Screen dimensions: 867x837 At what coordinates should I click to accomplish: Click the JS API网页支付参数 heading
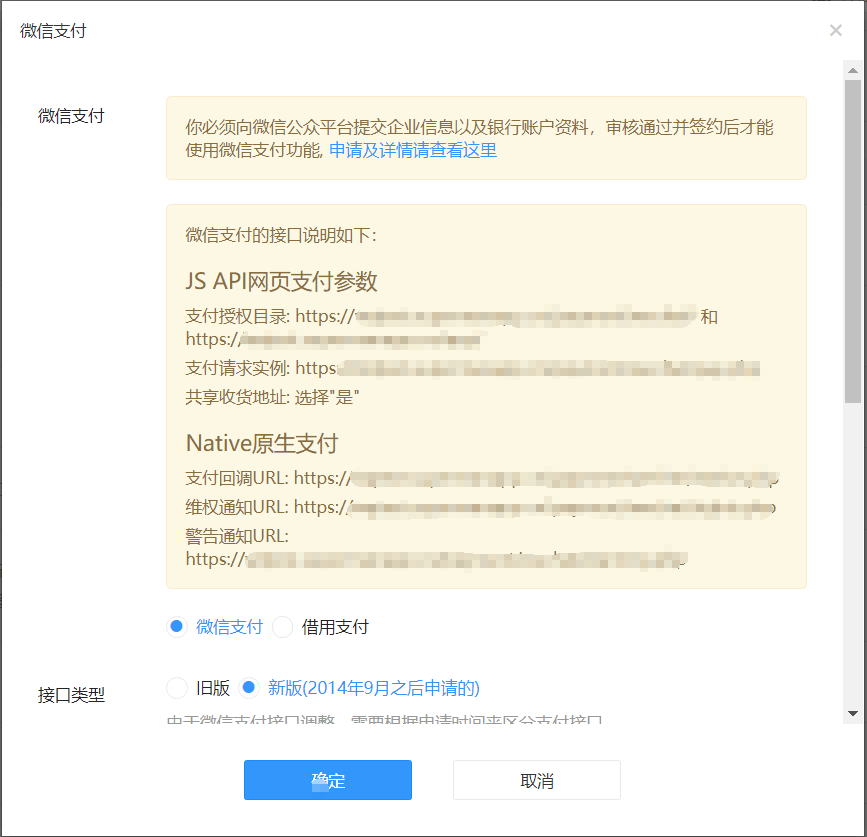(281, 281)
